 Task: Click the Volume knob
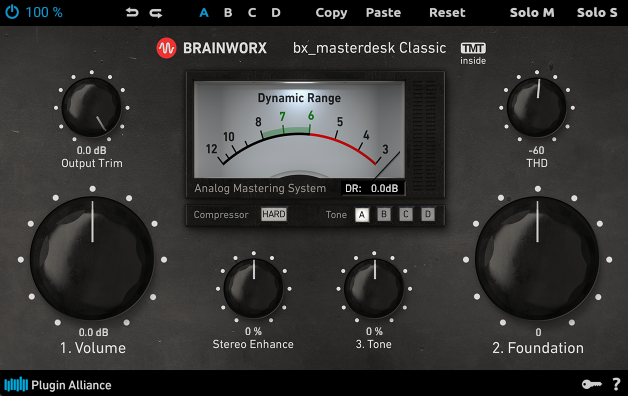click(x=93, y=258)
